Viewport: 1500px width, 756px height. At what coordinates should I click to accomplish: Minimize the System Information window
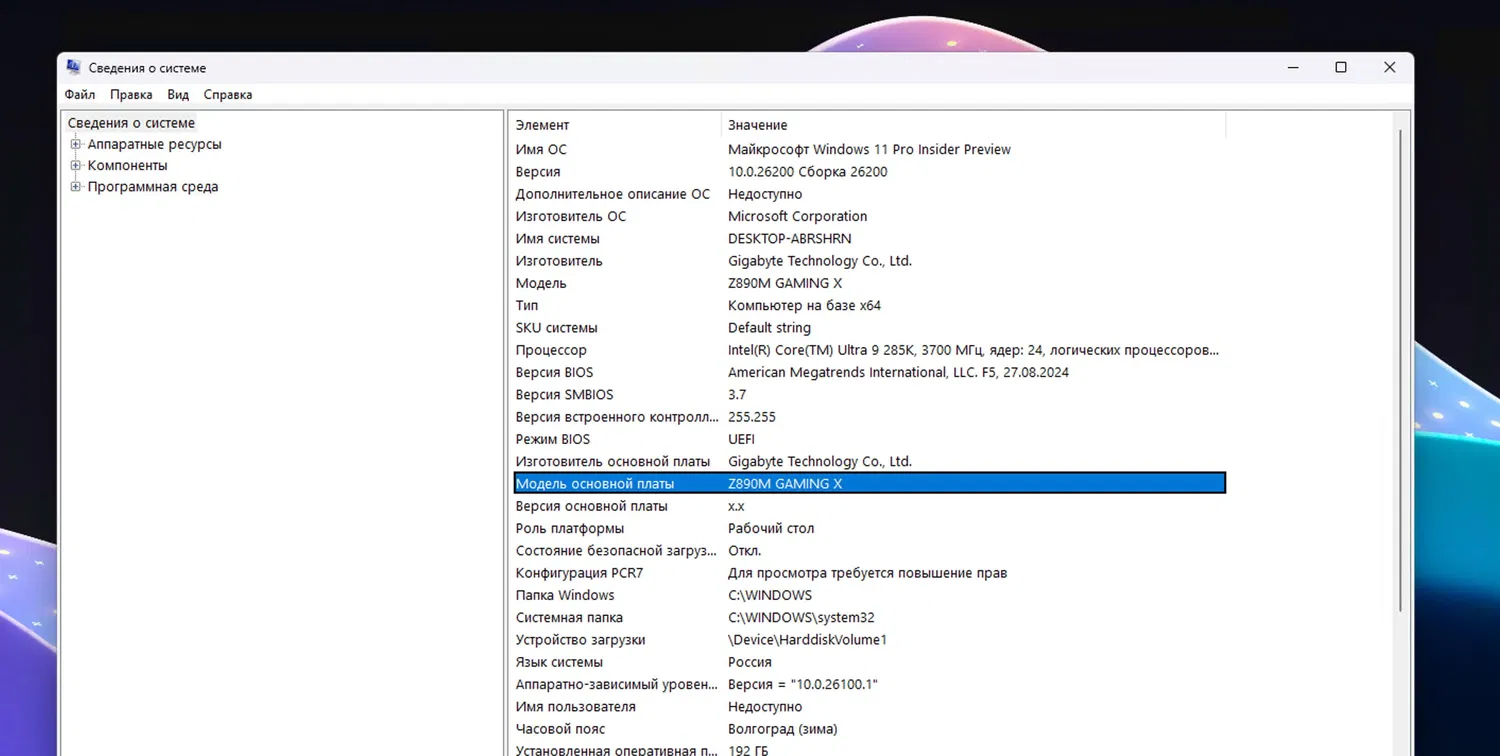pyautogui.click(x=1294, y=68)
